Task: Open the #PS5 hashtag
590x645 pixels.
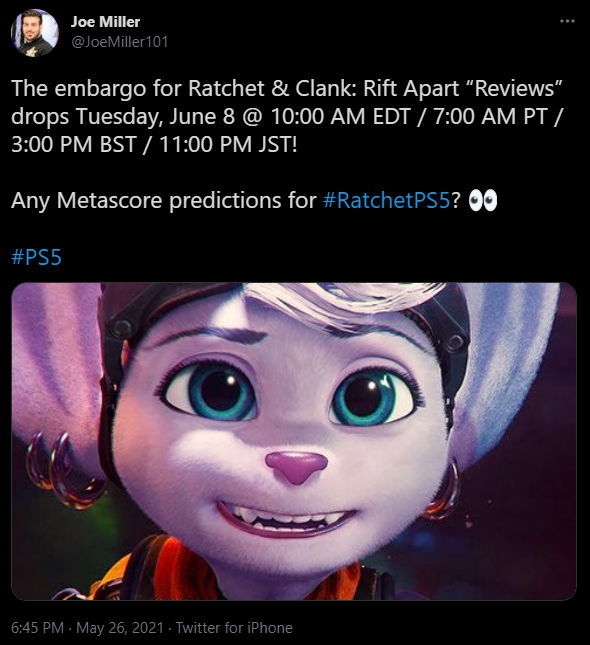Action: click(37, 257)
